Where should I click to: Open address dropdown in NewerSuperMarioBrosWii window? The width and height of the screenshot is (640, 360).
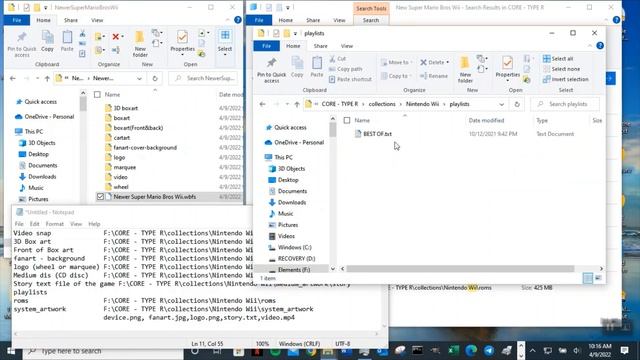[x=139, y=78]
